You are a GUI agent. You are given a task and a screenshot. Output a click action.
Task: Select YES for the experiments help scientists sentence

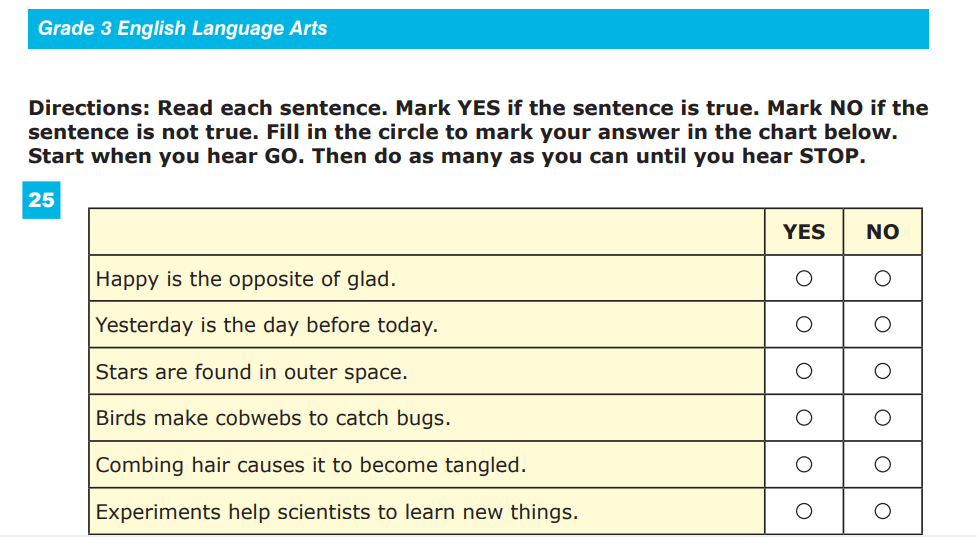coord(804,512)
